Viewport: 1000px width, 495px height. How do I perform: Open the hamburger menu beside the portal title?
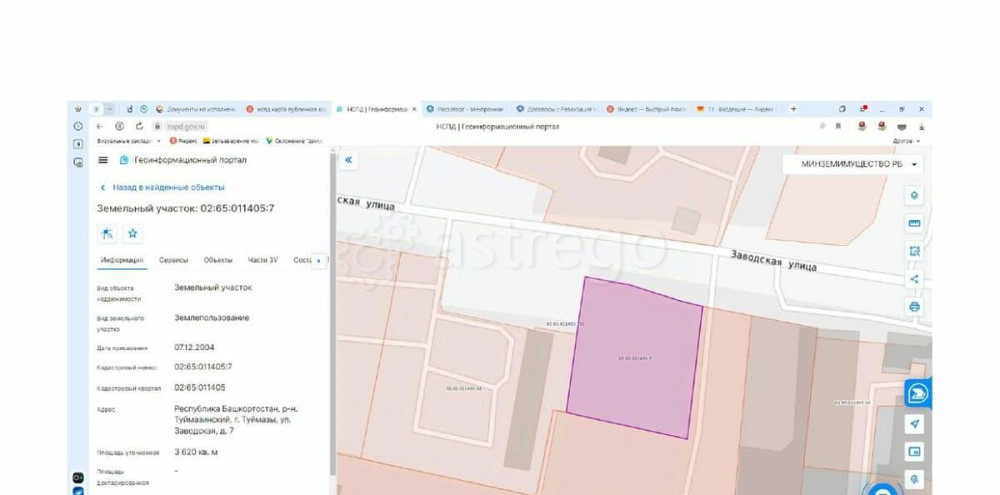[102, 160]
